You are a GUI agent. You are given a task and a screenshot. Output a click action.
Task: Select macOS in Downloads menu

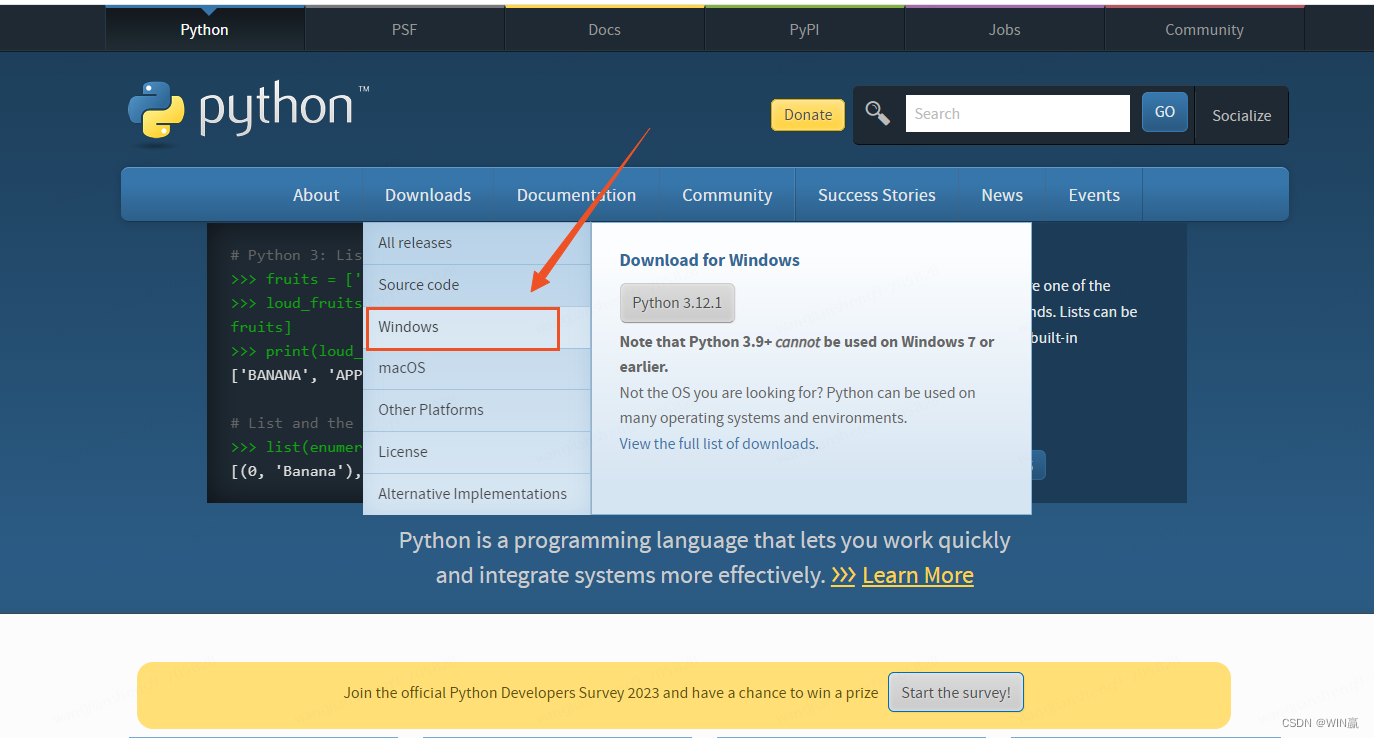477,368
